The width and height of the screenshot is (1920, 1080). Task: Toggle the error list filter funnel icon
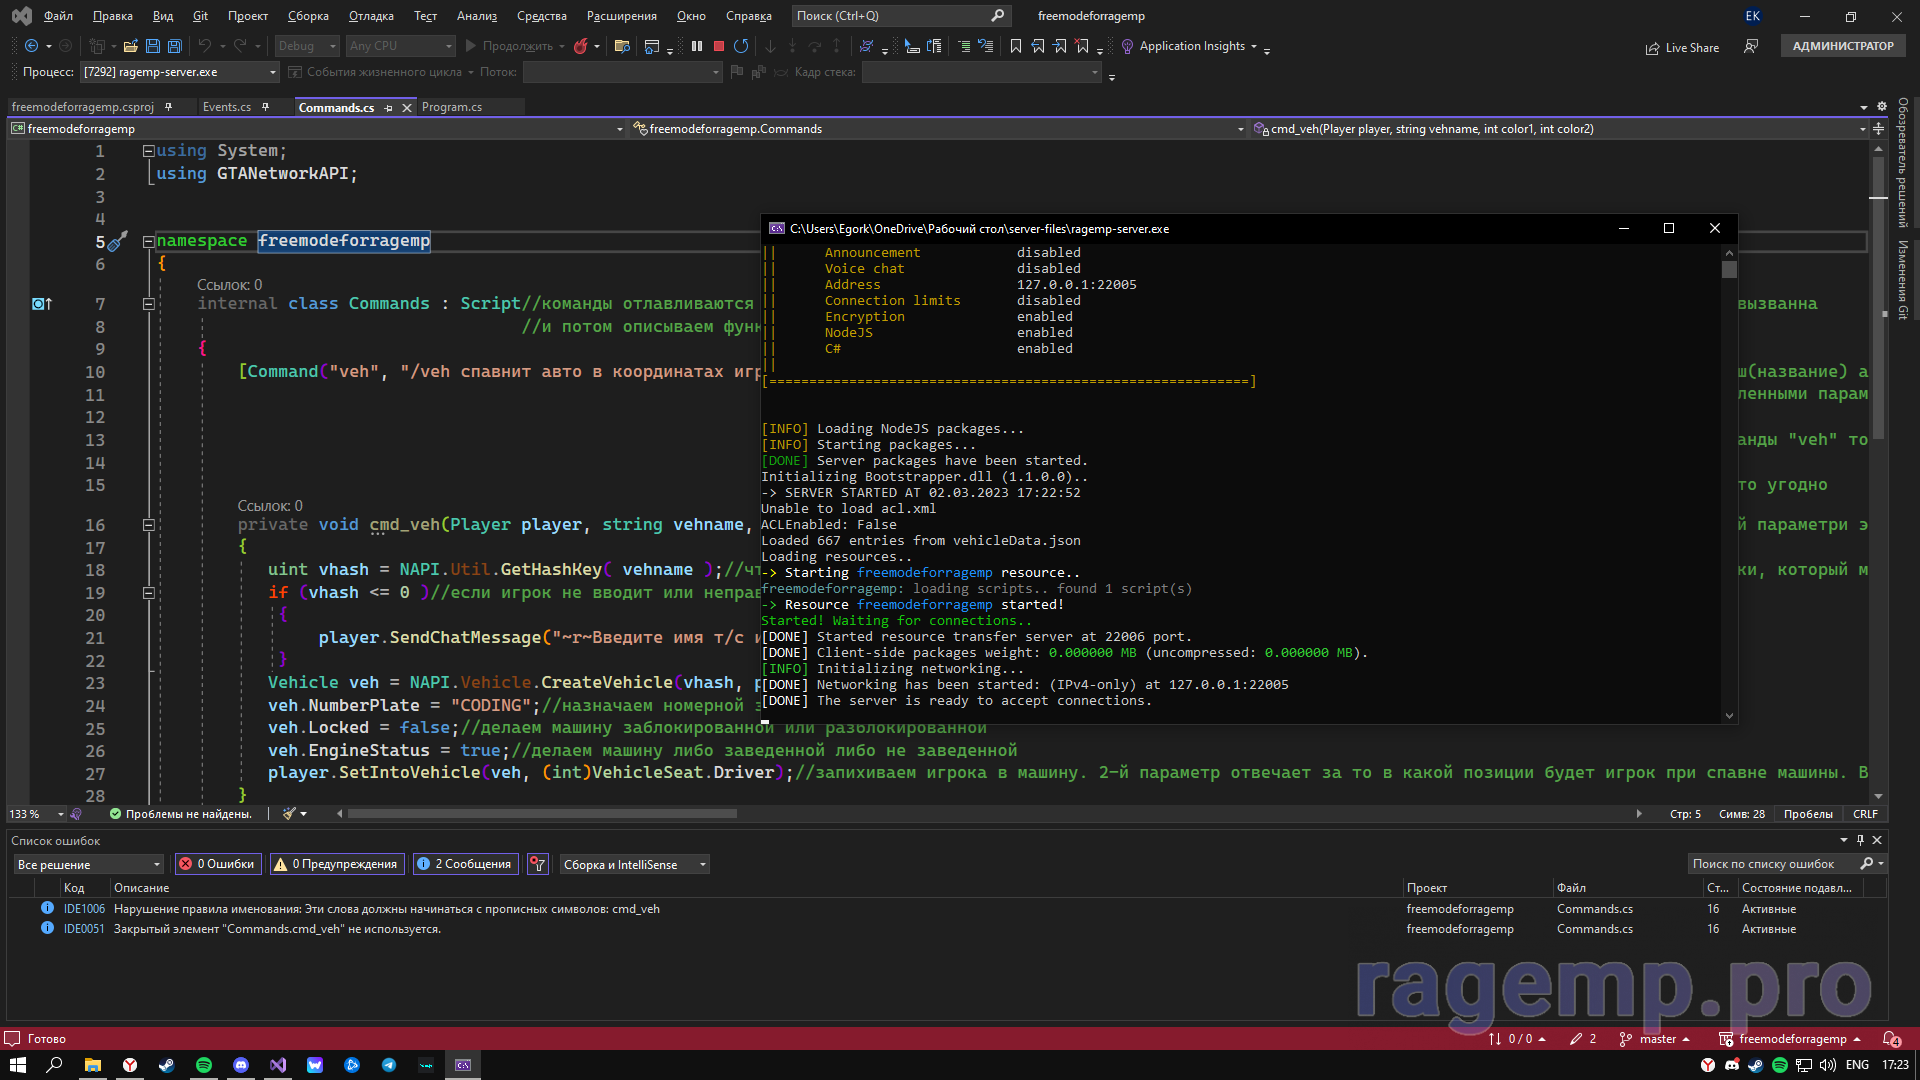pyautogui.click(x=538, y=864)
